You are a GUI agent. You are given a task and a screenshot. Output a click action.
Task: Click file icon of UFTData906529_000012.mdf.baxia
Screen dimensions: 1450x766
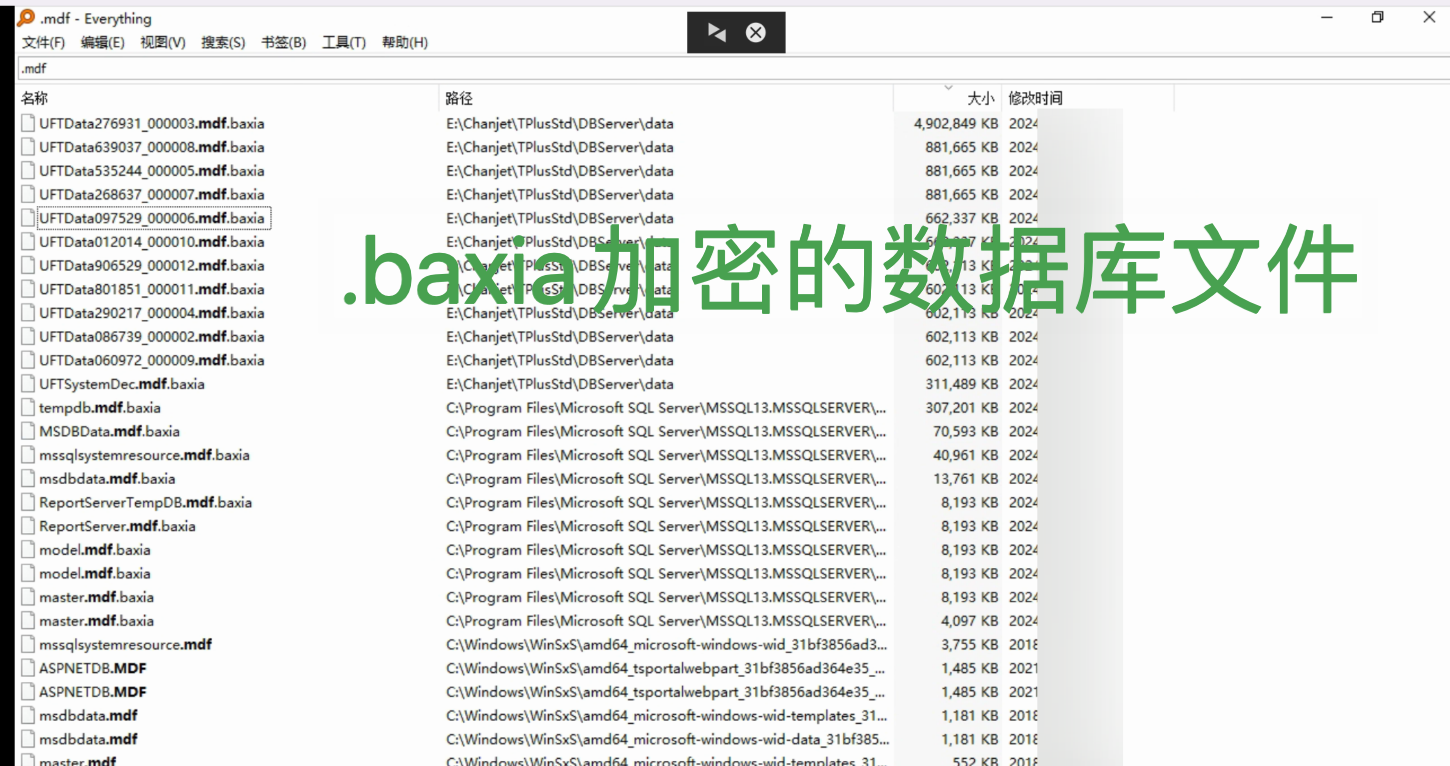(28, 266)
